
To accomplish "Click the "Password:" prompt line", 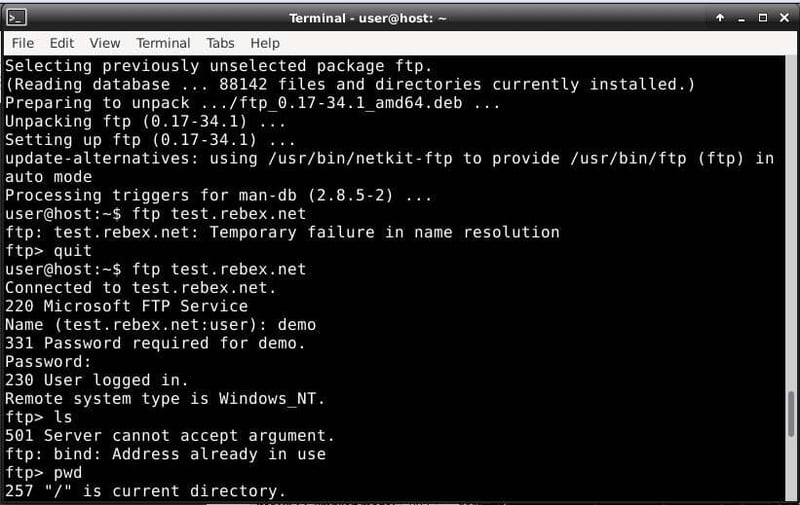I will pos(48,361).
